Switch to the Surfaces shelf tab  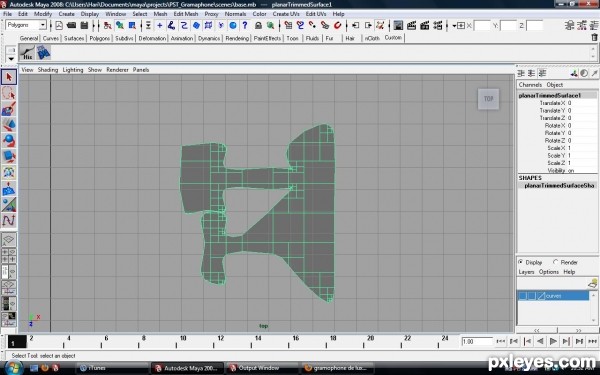coord(74,38)
